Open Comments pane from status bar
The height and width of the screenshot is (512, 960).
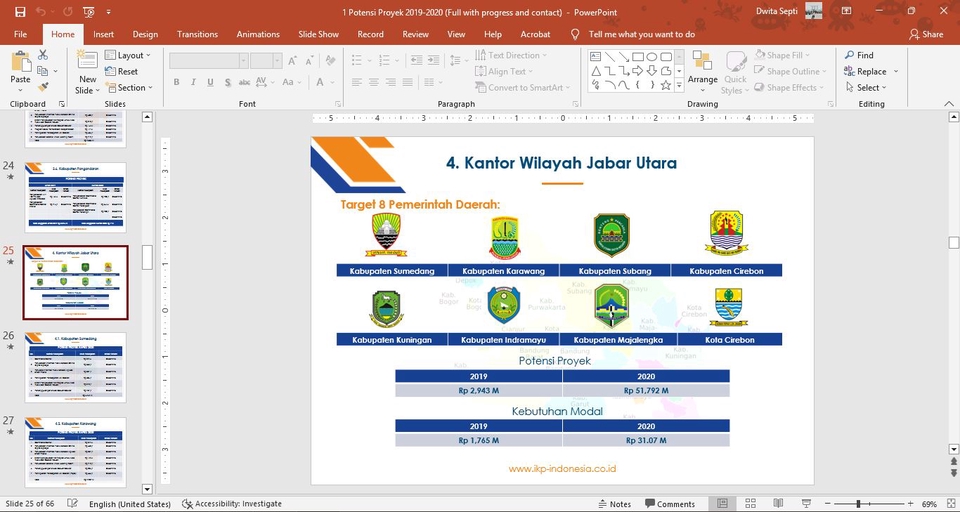[670, 504]
